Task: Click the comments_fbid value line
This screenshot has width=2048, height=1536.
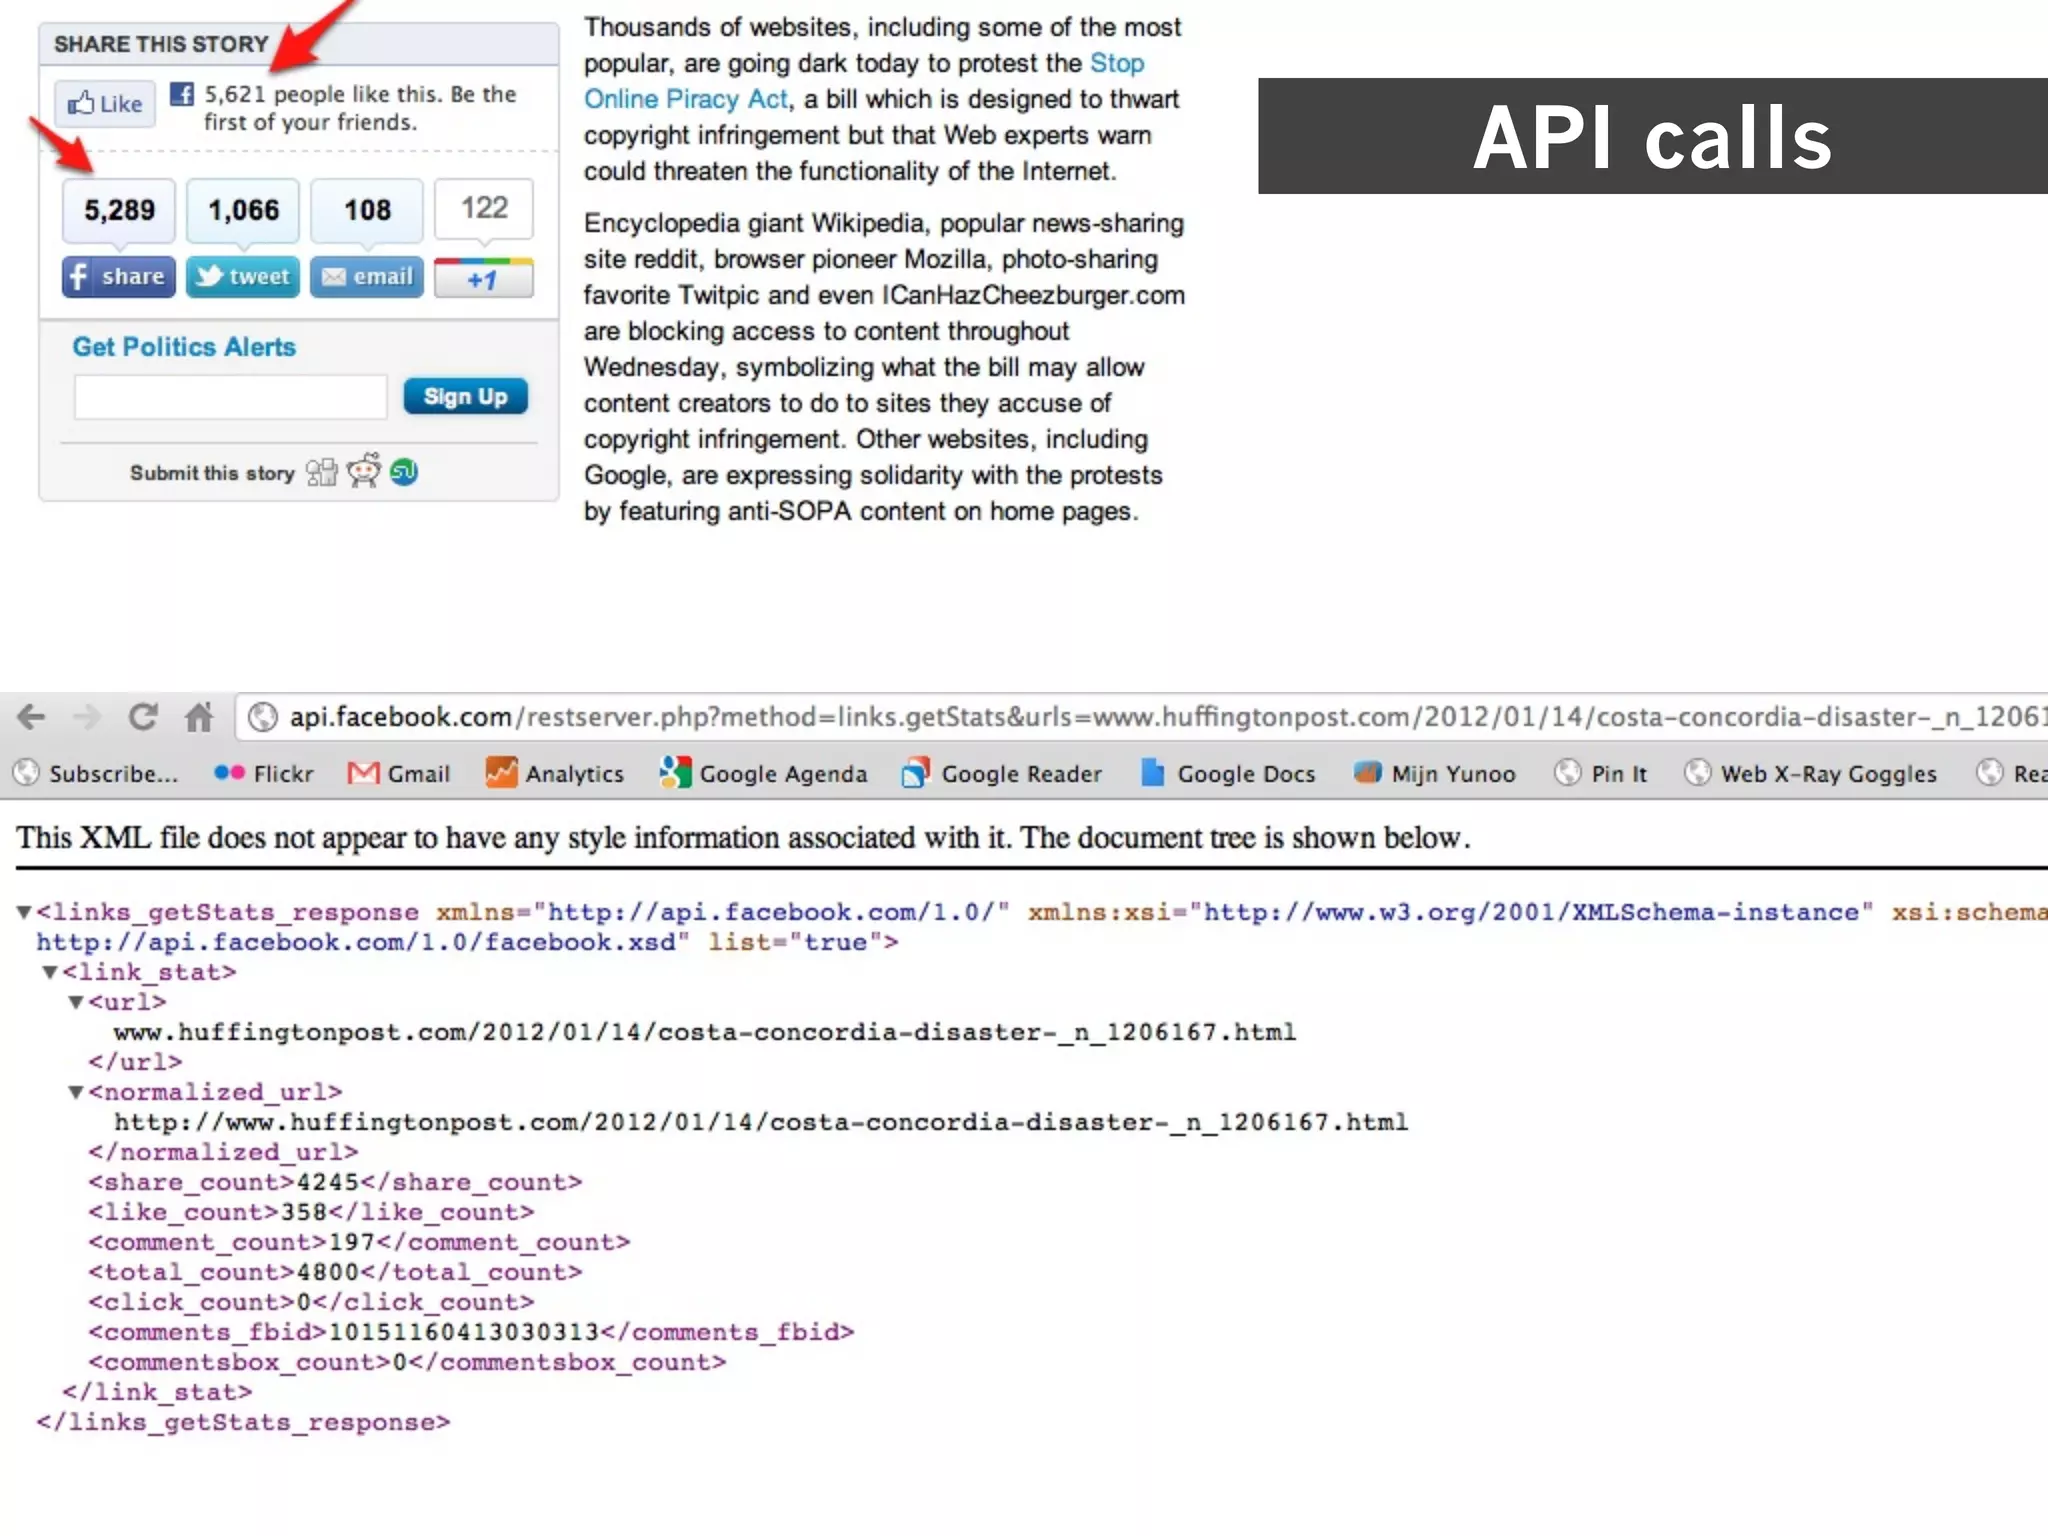Action: [471, 1332]
